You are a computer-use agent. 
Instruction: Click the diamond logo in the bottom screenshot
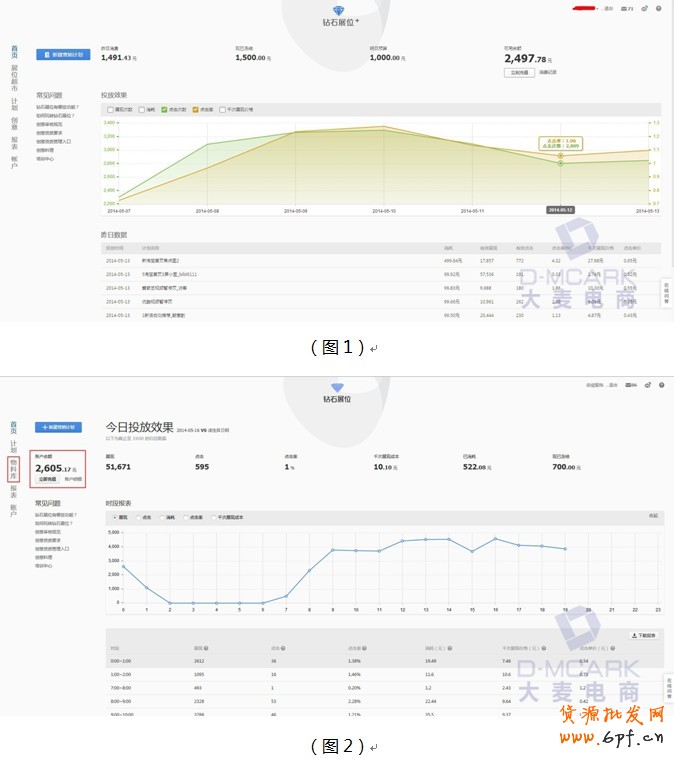coord(337,387)
